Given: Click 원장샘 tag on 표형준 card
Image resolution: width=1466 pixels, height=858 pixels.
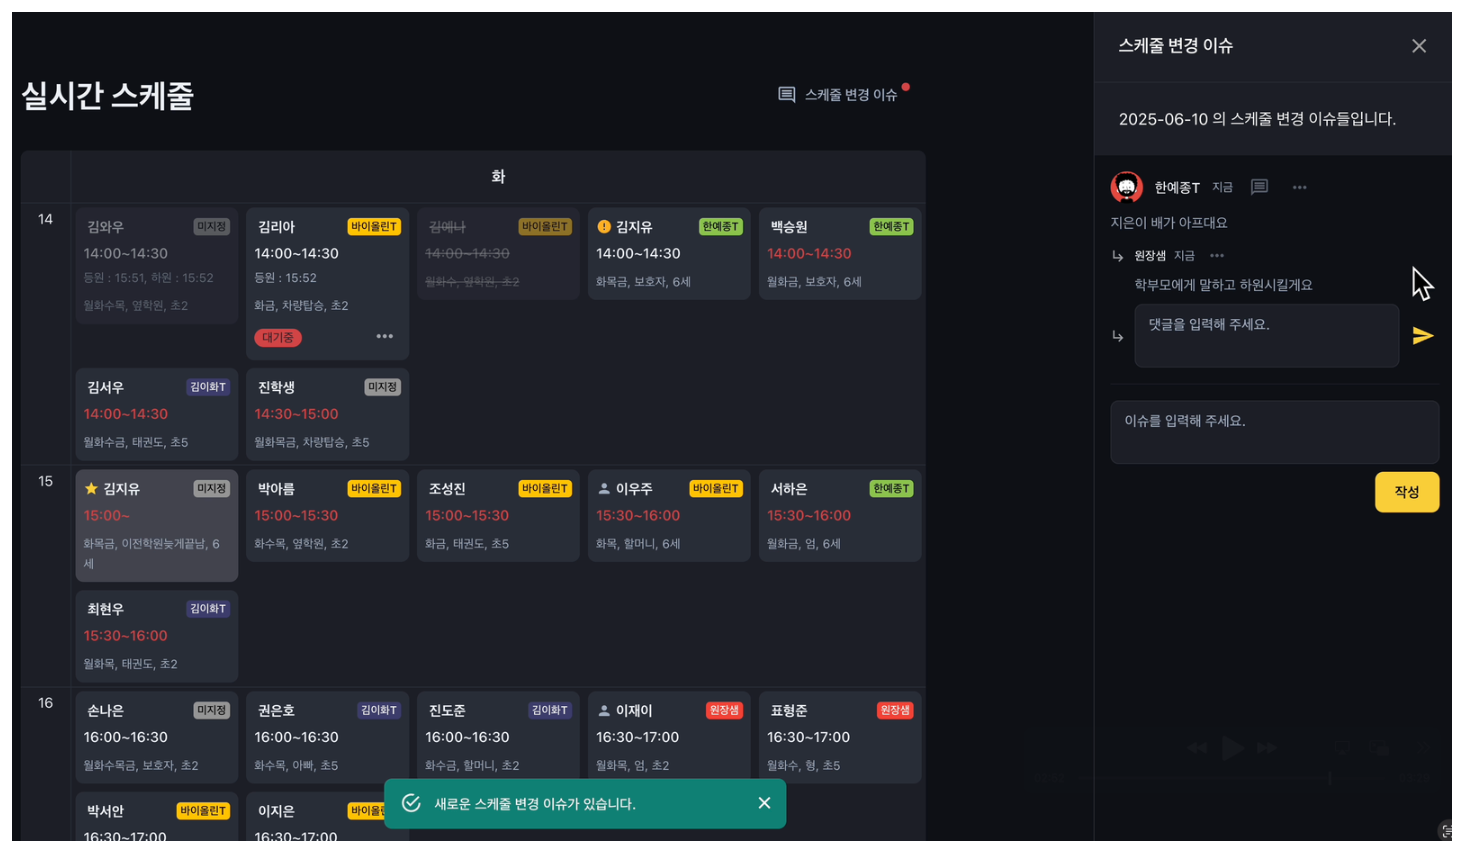Looking at the screenshot, I should 894,710.
